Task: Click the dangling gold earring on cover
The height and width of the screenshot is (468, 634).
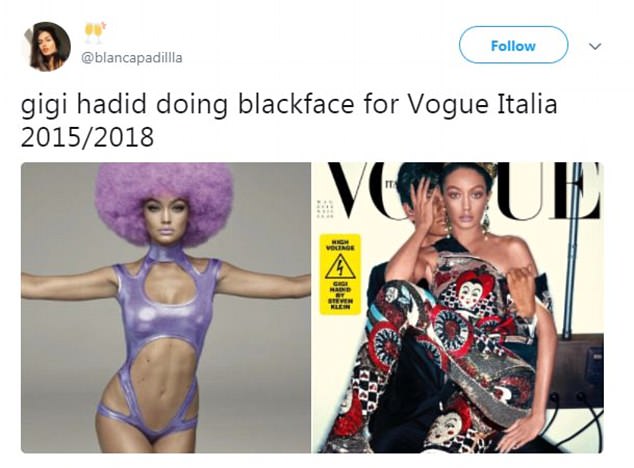Action: tap(486, 222)
